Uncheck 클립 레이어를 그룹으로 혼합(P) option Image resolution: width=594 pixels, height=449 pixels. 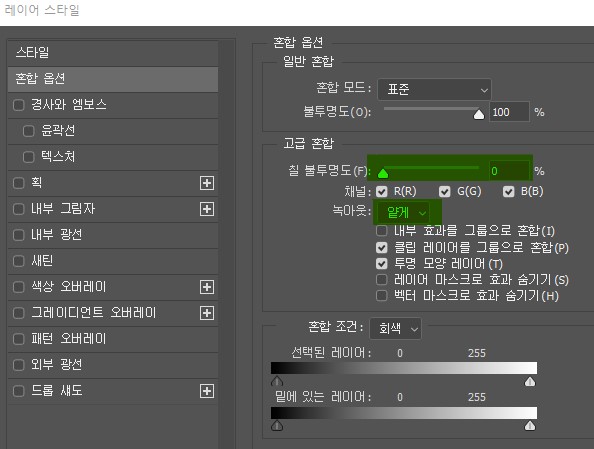click(382, 247)
